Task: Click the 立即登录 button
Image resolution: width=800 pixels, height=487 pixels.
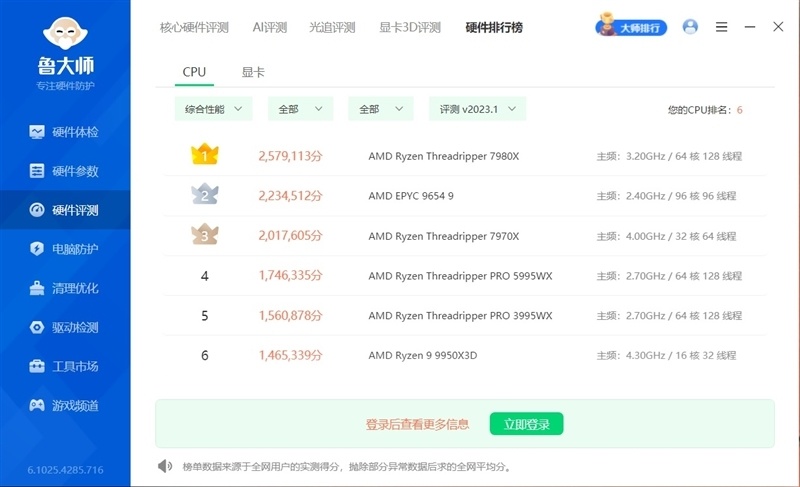Action: pyautogui.click(x=526, y=424)
